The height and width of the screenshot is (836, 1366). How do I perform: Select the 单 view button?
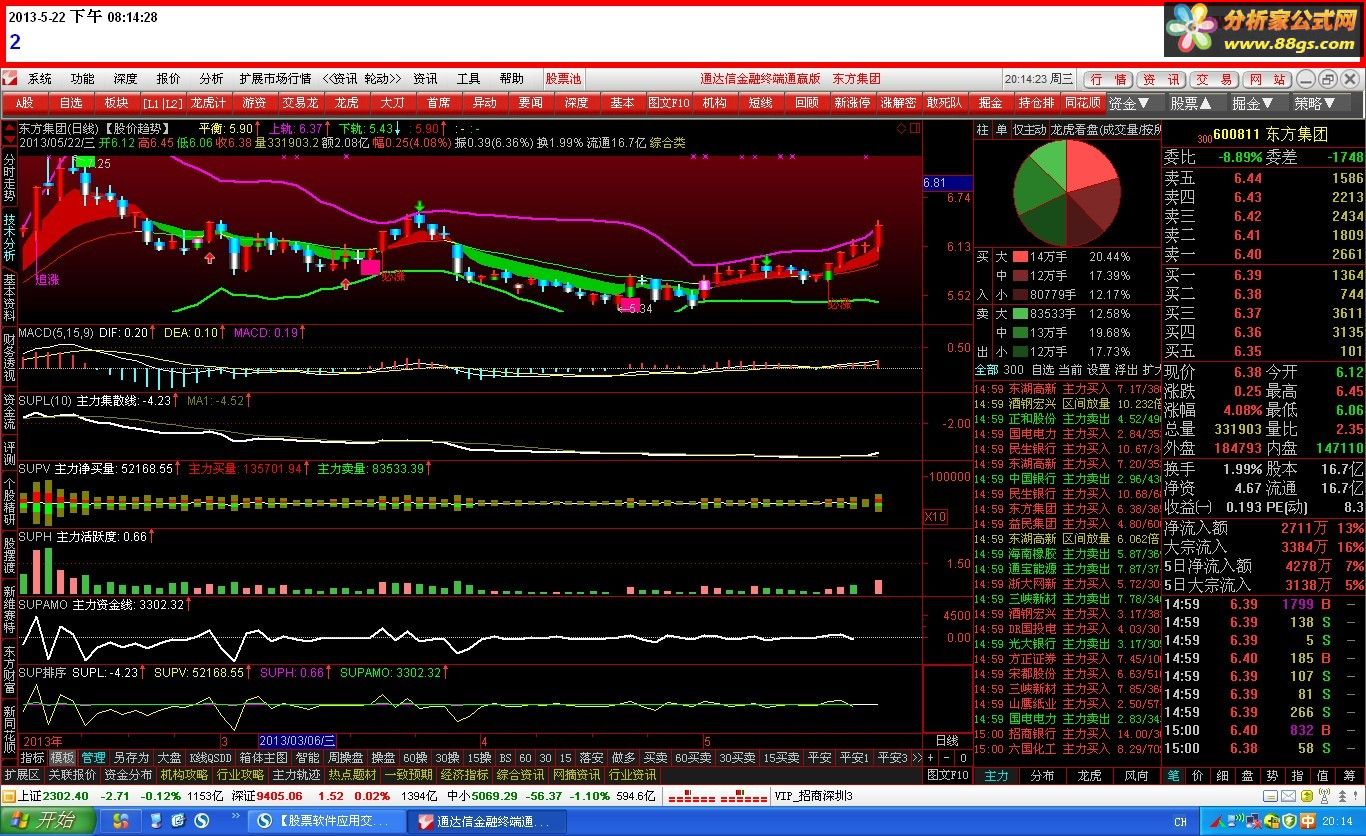tap(1001, 130)
